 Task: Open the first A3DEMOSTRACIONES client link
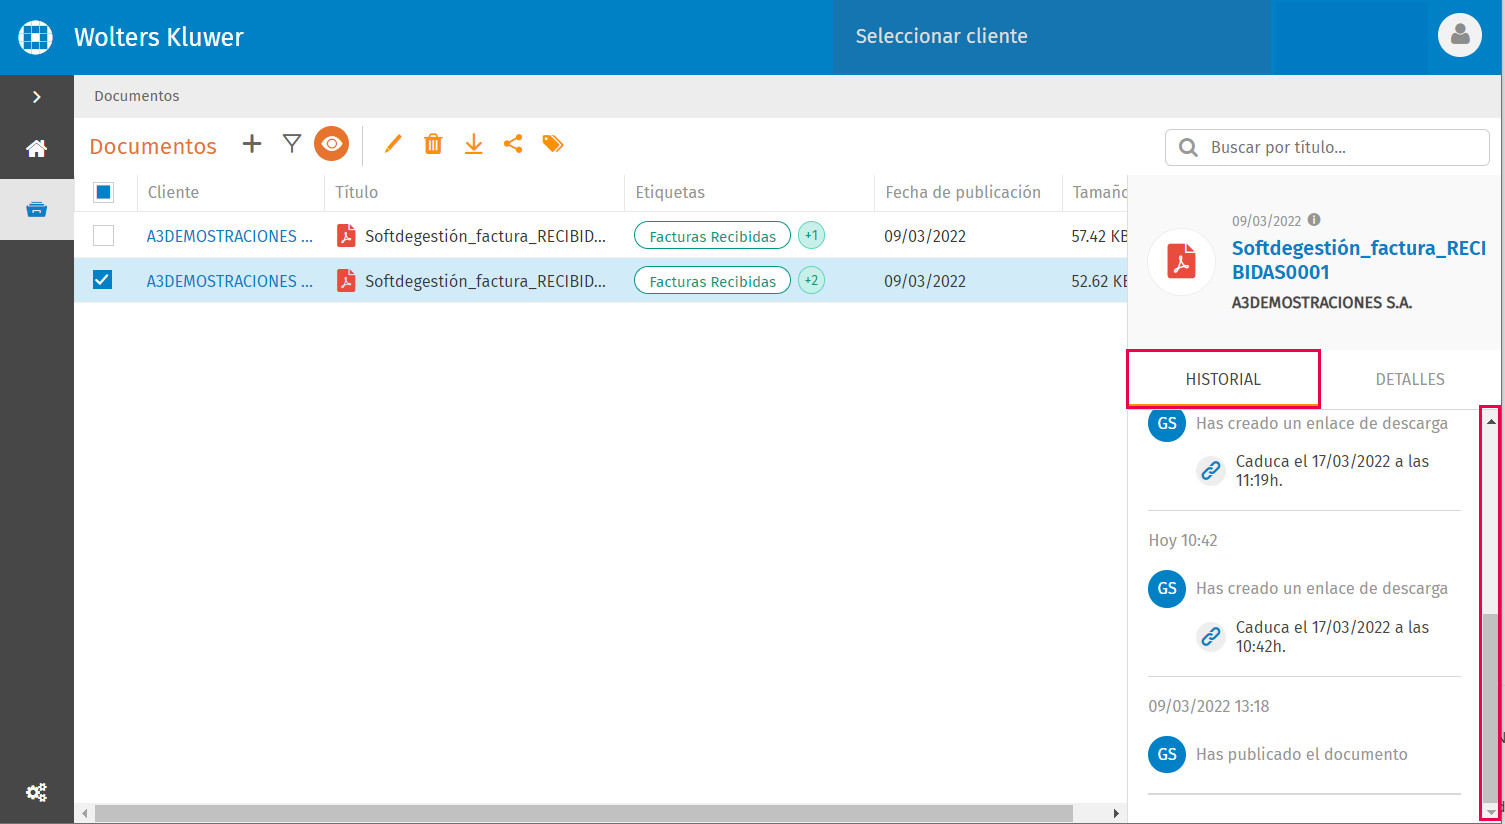click(x=229, y=236)
